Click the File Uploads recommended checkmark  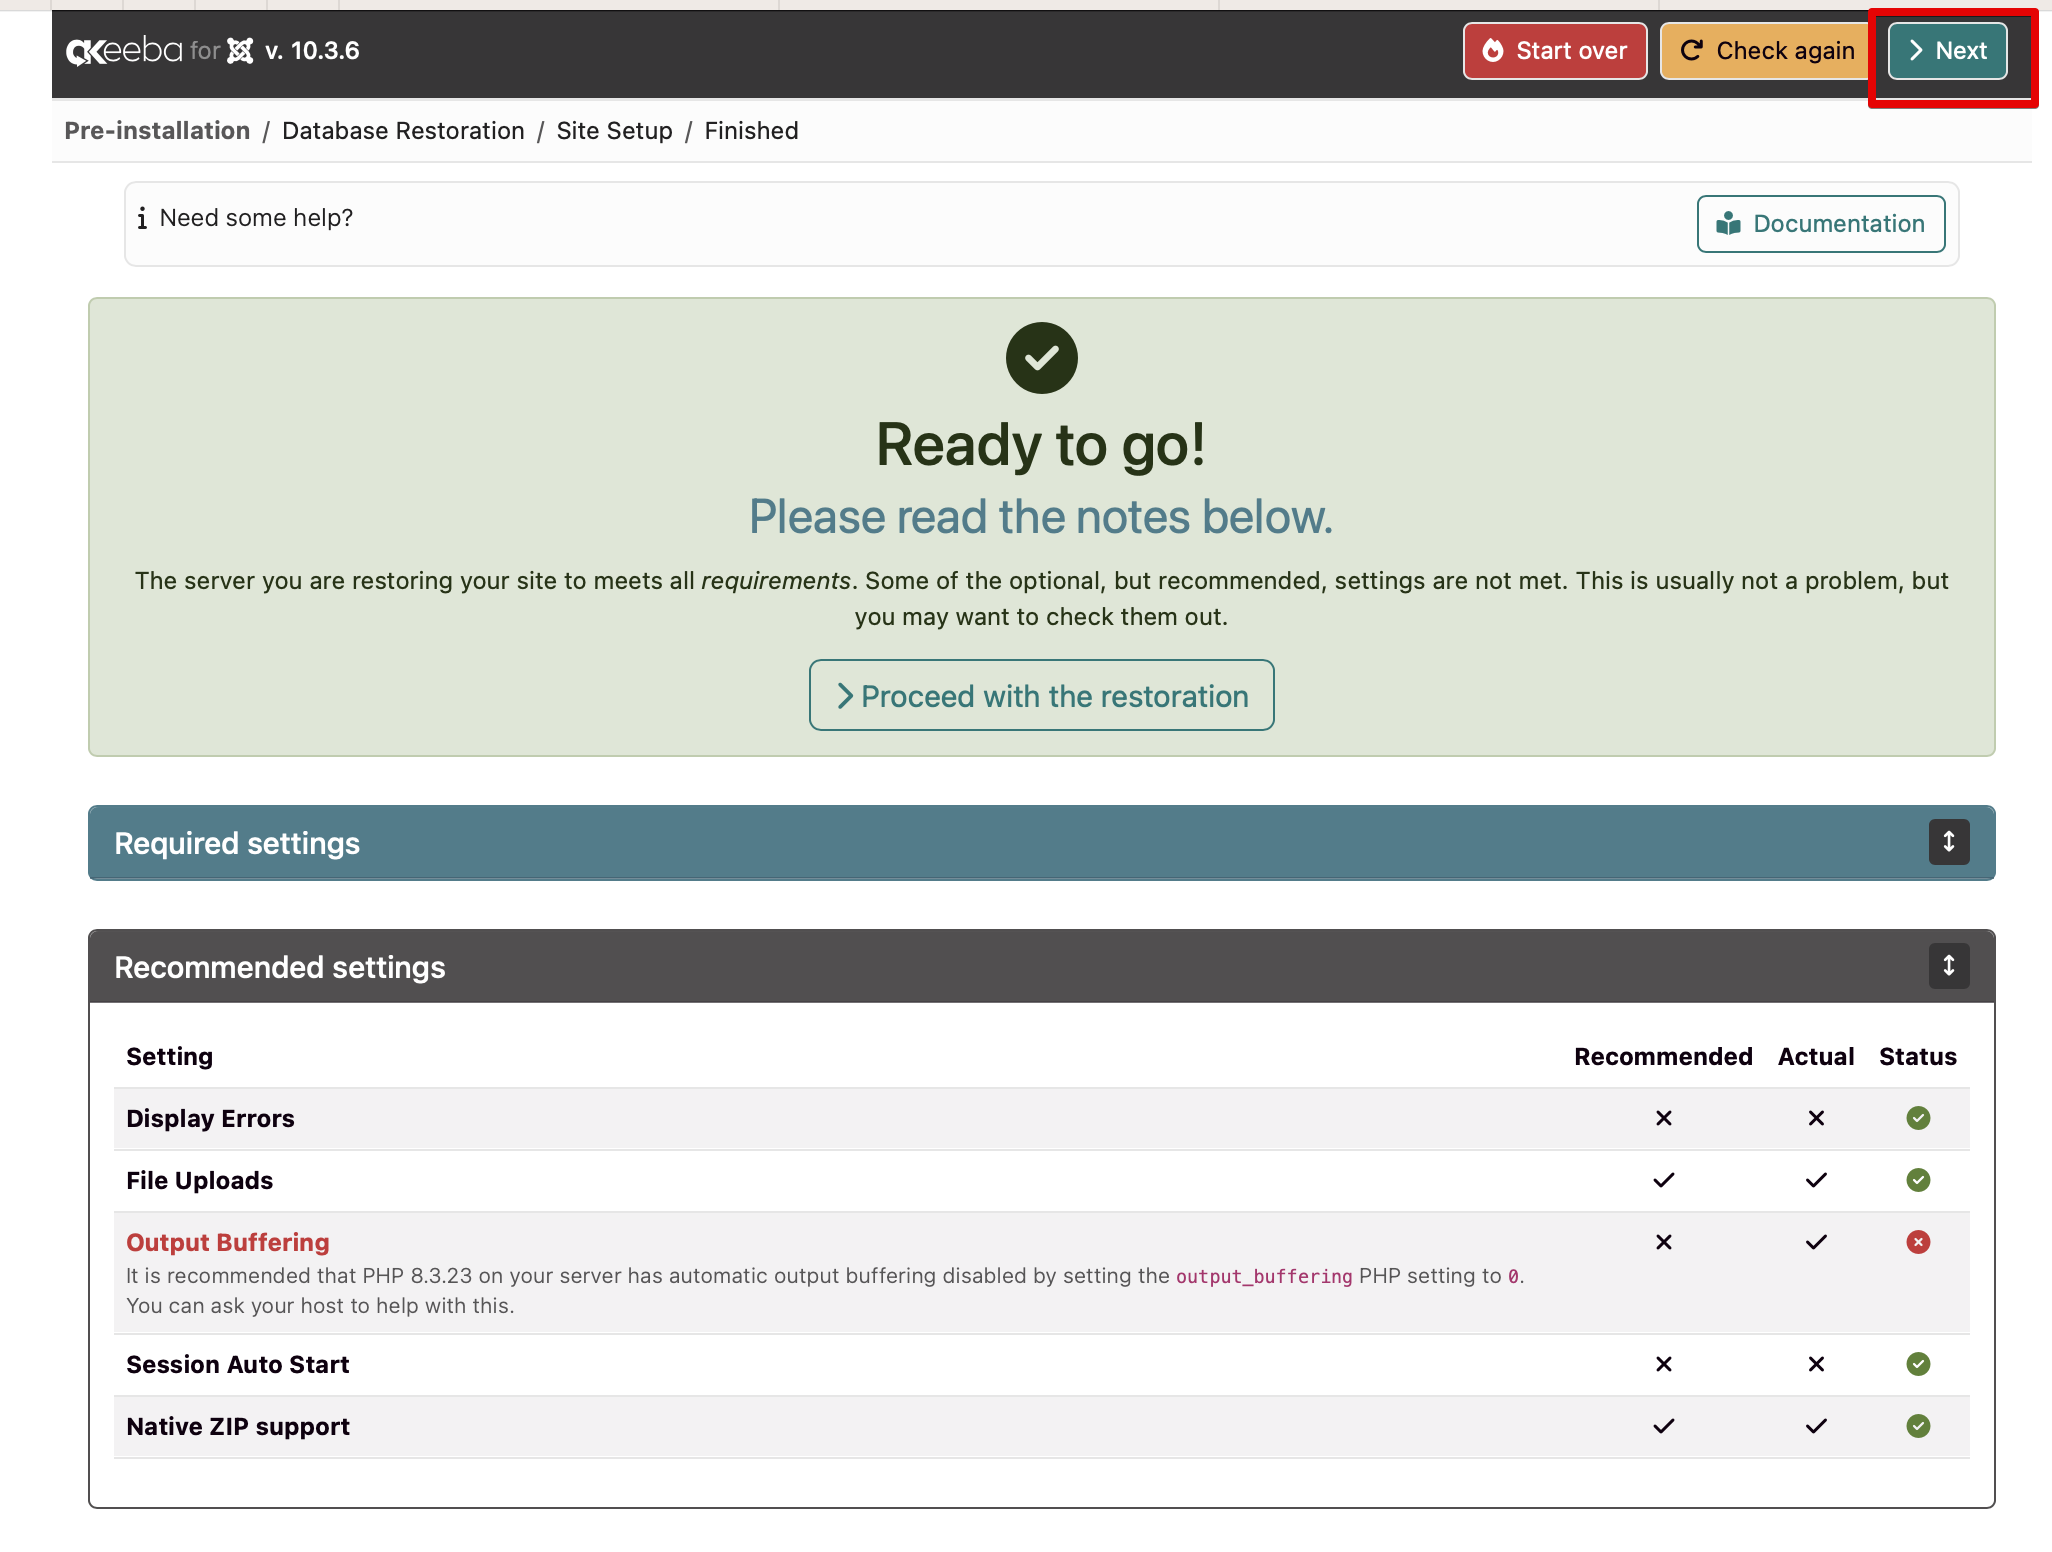[1663, 1180]
